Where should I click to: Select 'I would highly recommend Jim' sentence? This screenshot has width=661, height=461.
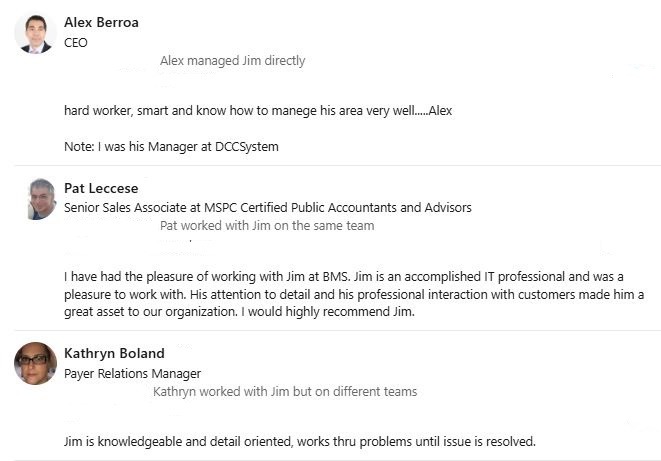click(328, 311)
